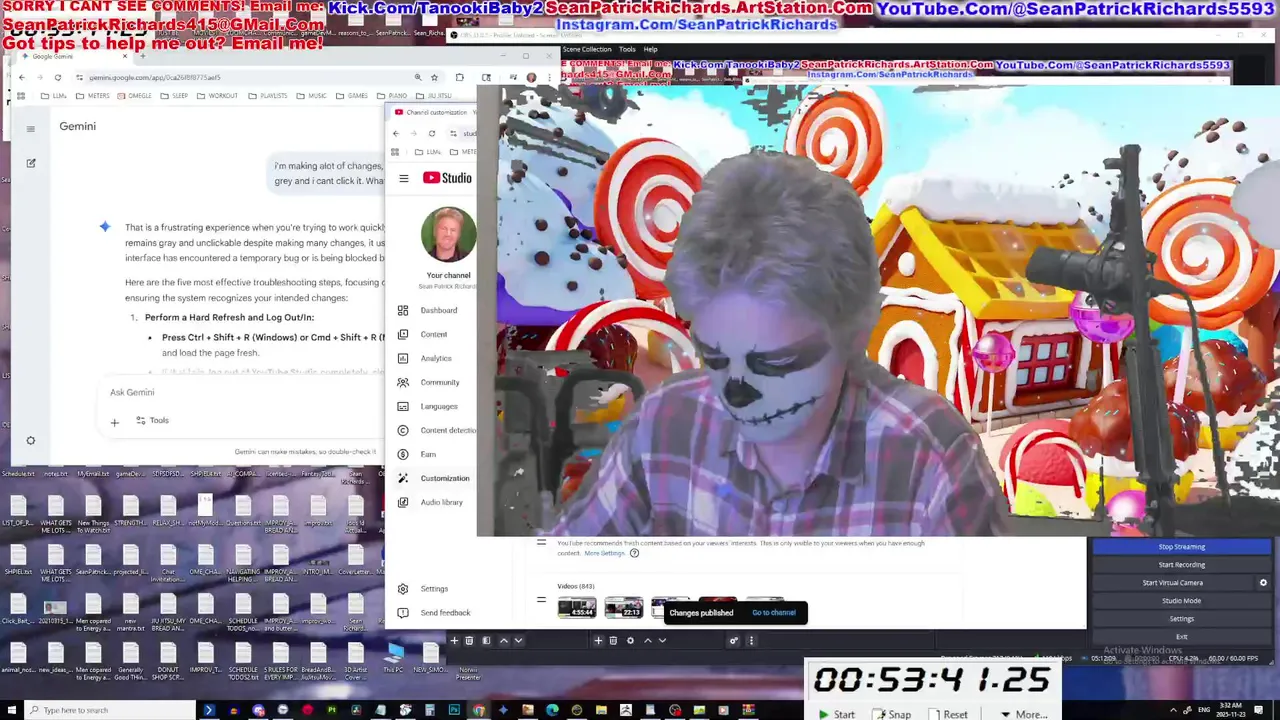Click Start Virtual Camera in OBS

point(1173,583)
